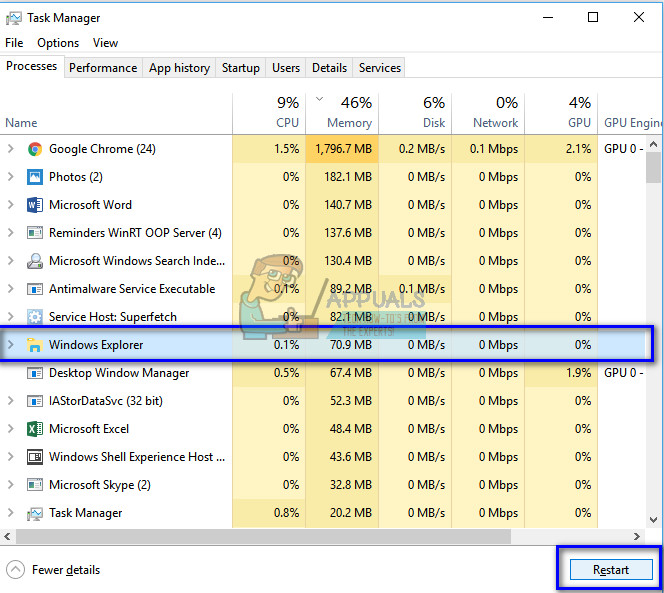Open the Startup tab
664x593 pixels.
point(240,68)
